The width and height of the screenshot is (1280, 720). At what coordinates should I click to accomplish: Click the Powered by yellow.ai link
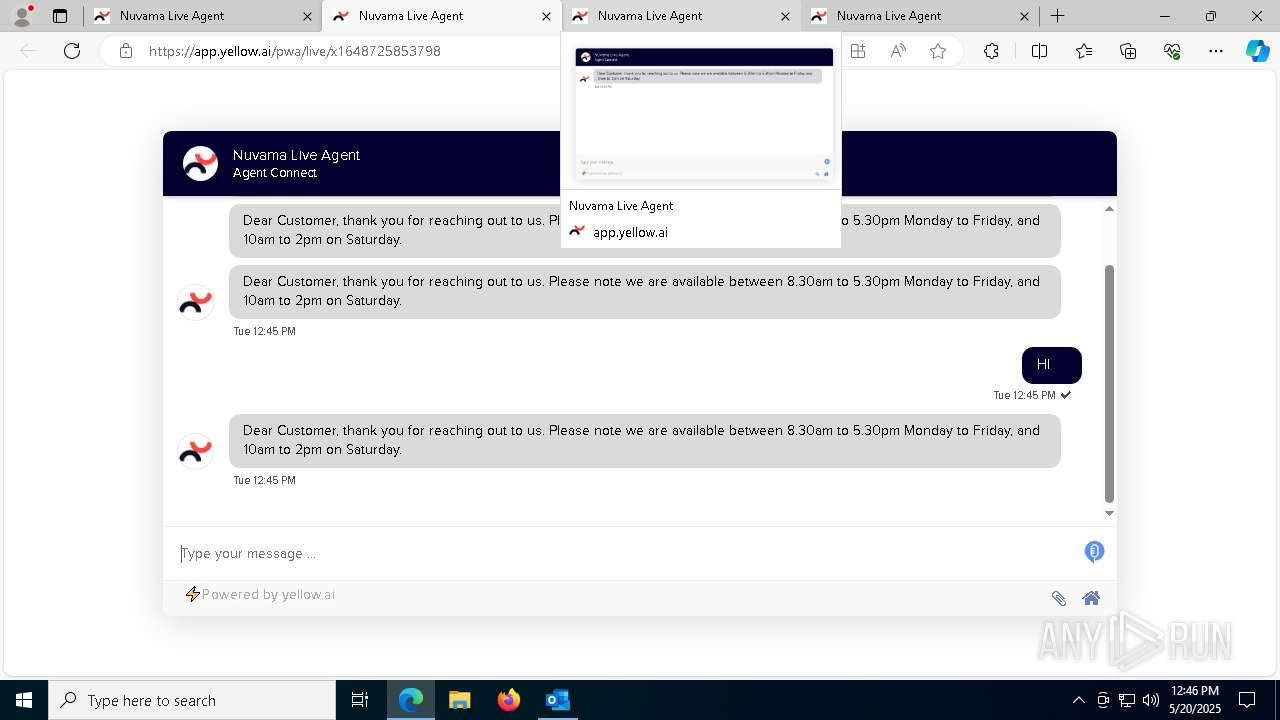pos(268,594)
